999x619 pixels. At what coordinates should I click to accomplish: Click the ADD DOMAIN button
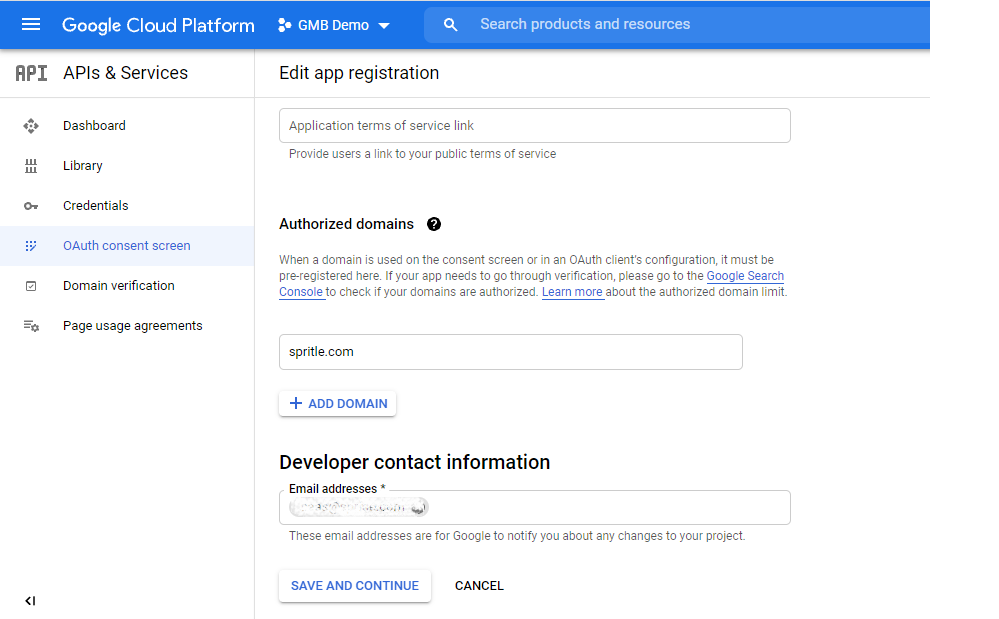coord(338,404)
